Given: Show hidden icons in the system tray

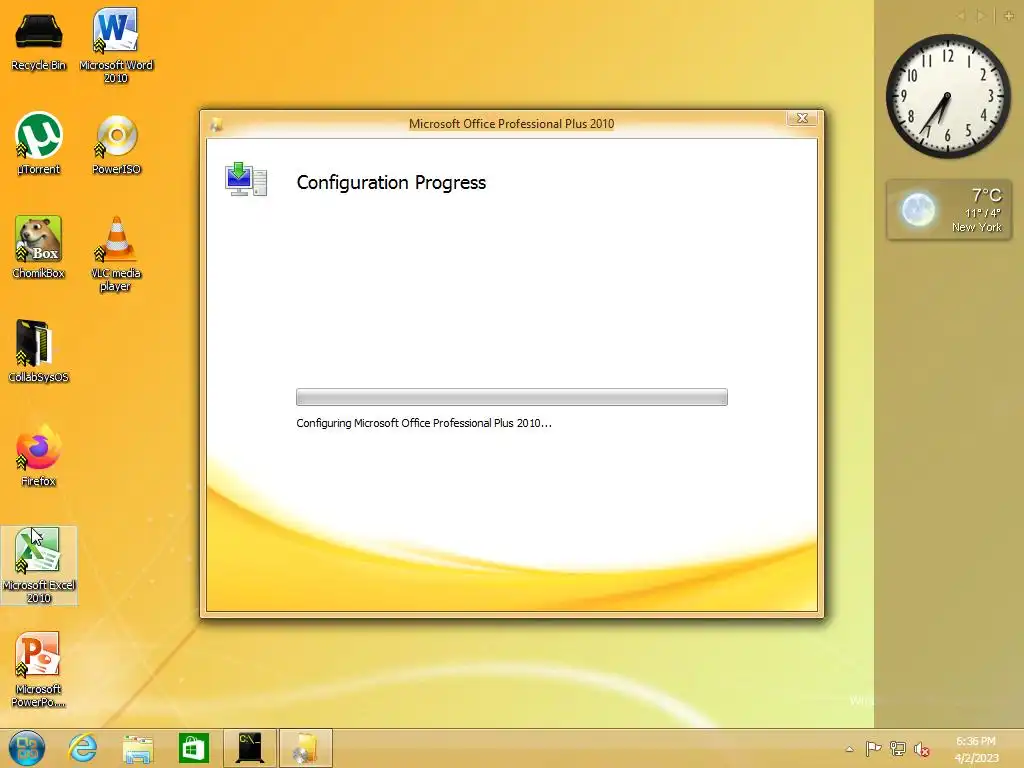Looking at the screenshot, I should click(849, 749).
